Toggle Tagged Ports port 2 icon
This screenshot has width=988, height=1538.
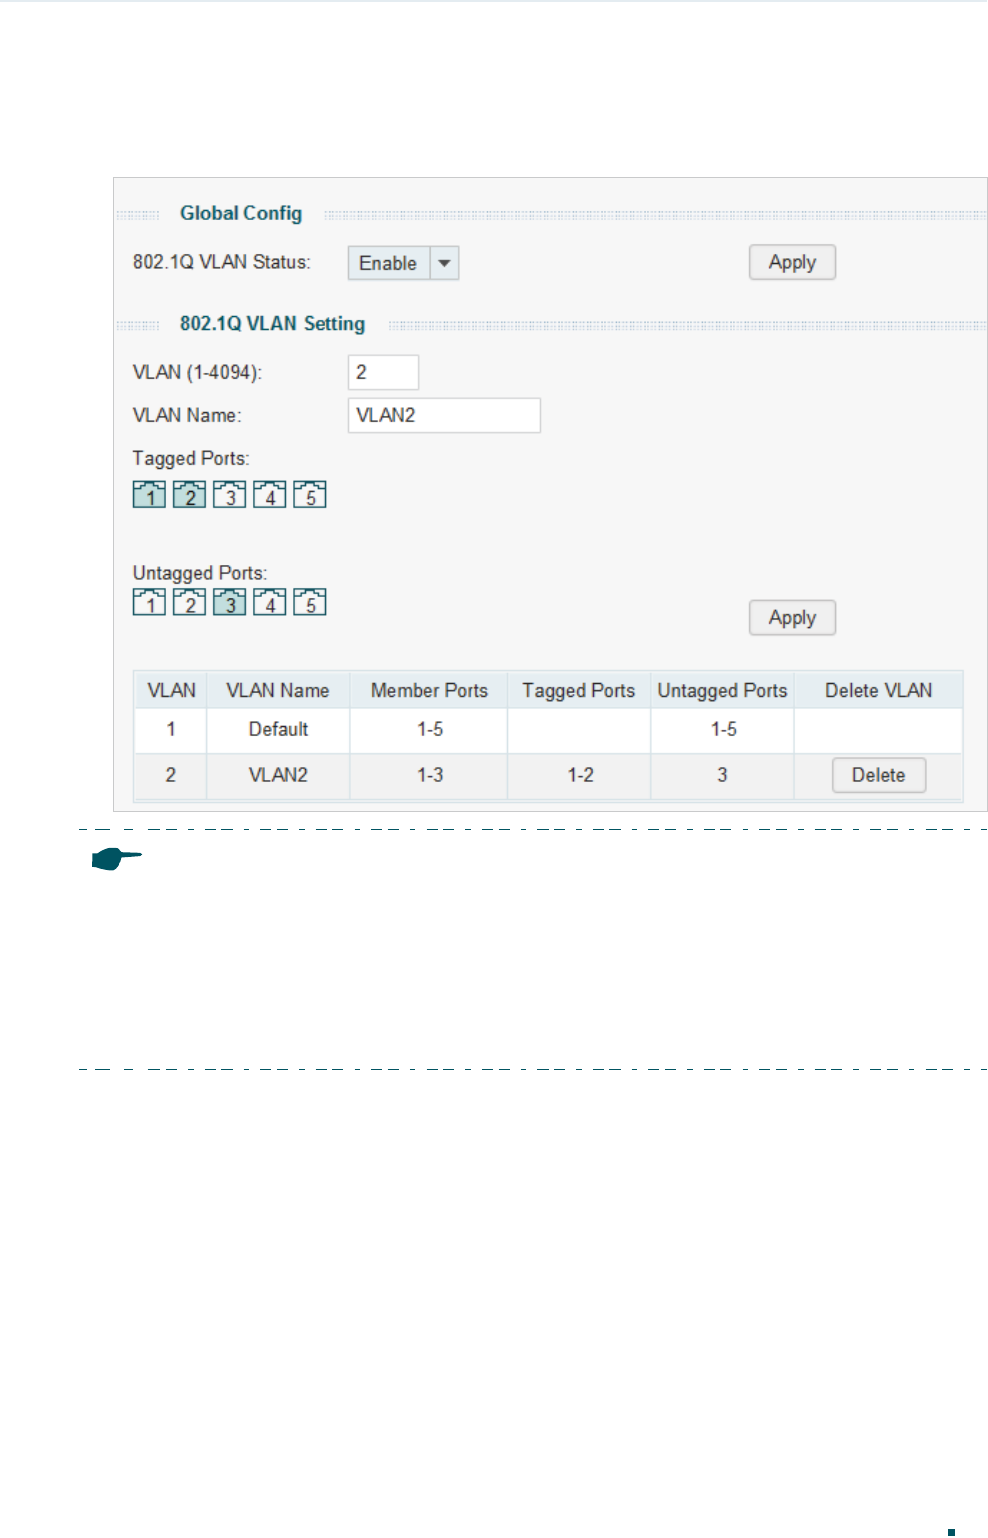tap(189, 494)
